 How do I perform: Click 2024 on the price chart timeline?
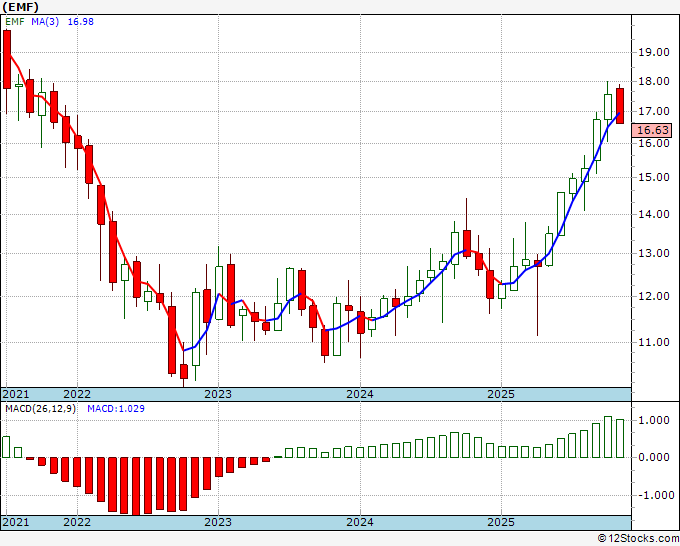pyautogui.click(x=360, y=394)
